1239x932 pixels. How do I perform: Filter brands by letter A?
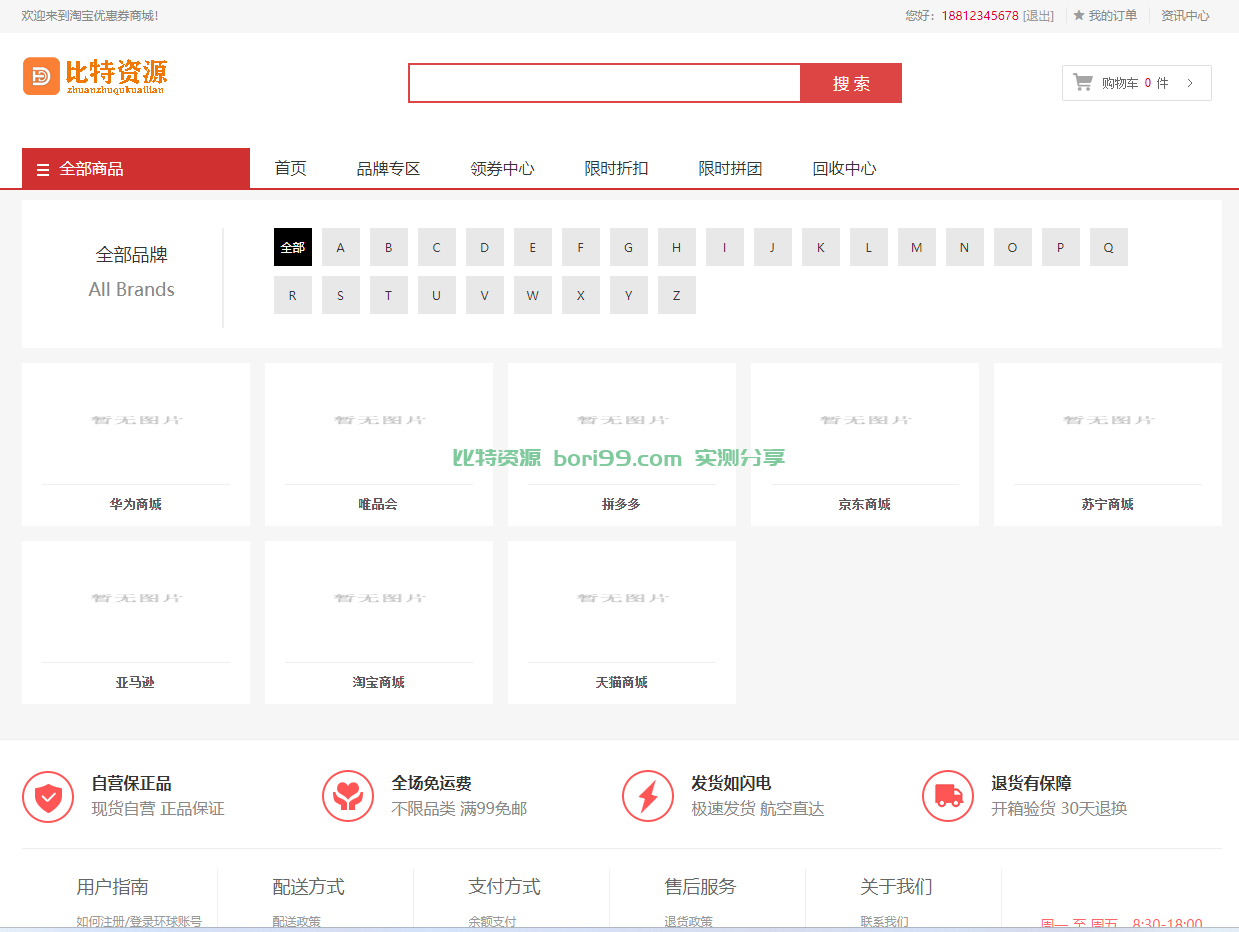(x=341, y=247)
